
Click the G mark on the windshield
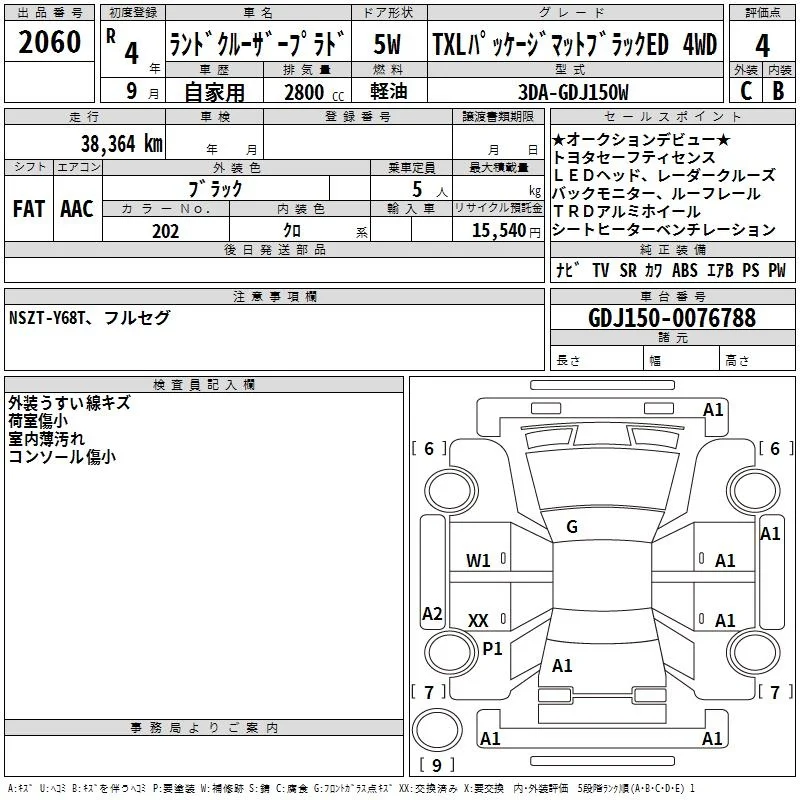click(x=572, y=527)
